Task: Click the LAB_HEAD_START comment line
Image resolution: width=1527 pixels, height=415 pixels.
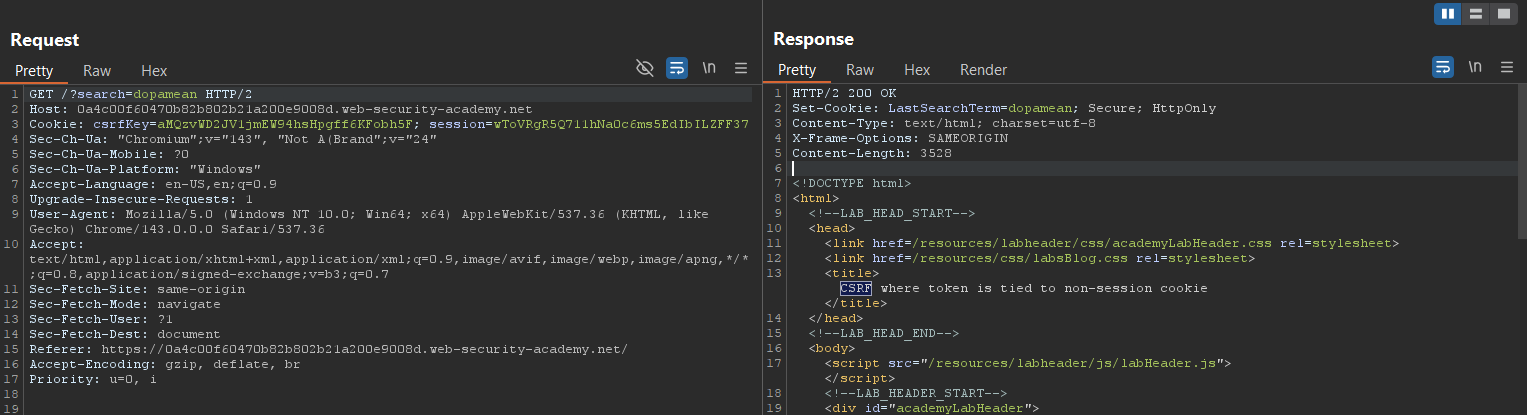Action: pyautogui.click(x=892, y=213)
